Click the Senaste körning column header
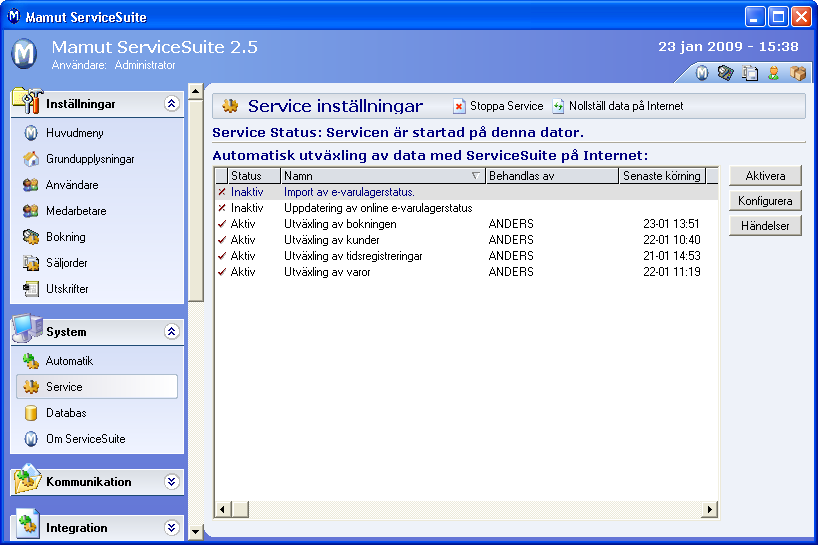This screenshot has height=545, width=818. (x=662, y=176)
